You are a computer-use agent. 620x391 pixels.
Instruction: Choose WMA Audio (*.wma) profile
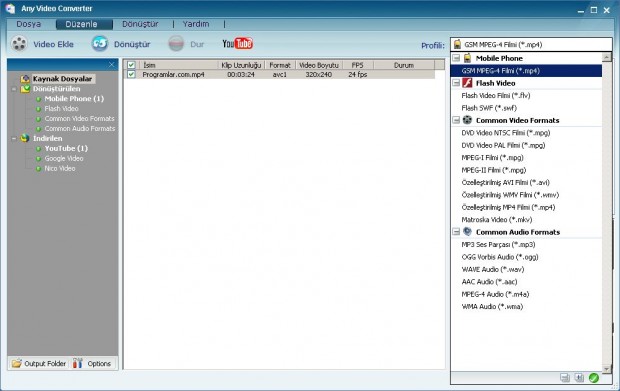(x=492, y=306)
